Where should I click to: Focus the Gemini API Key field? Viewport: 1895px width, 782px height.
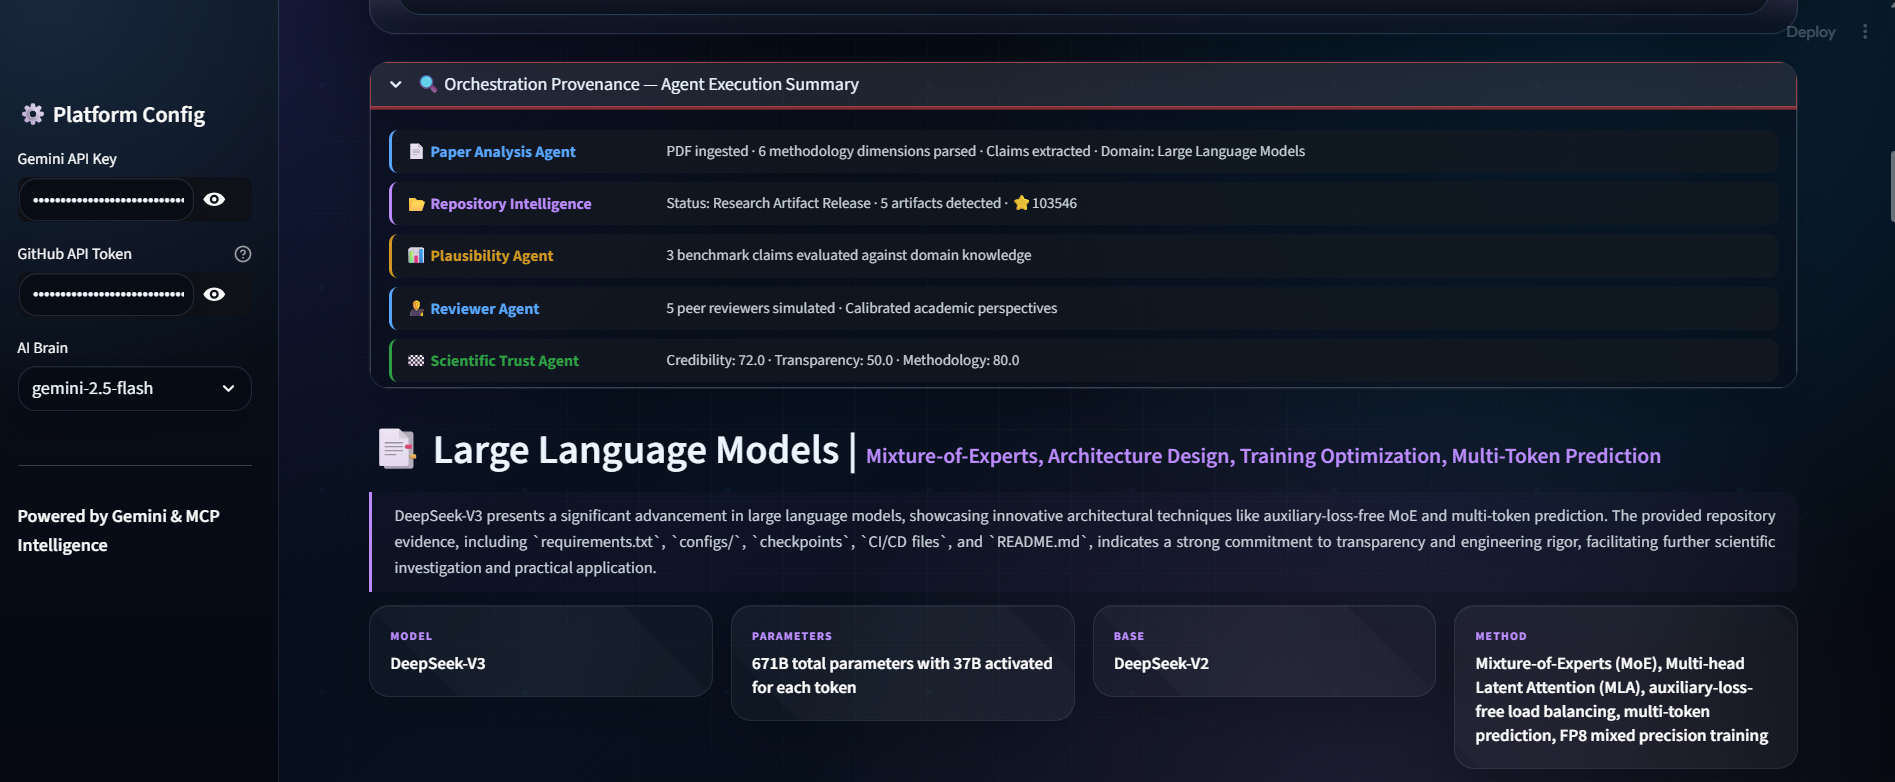107,200
